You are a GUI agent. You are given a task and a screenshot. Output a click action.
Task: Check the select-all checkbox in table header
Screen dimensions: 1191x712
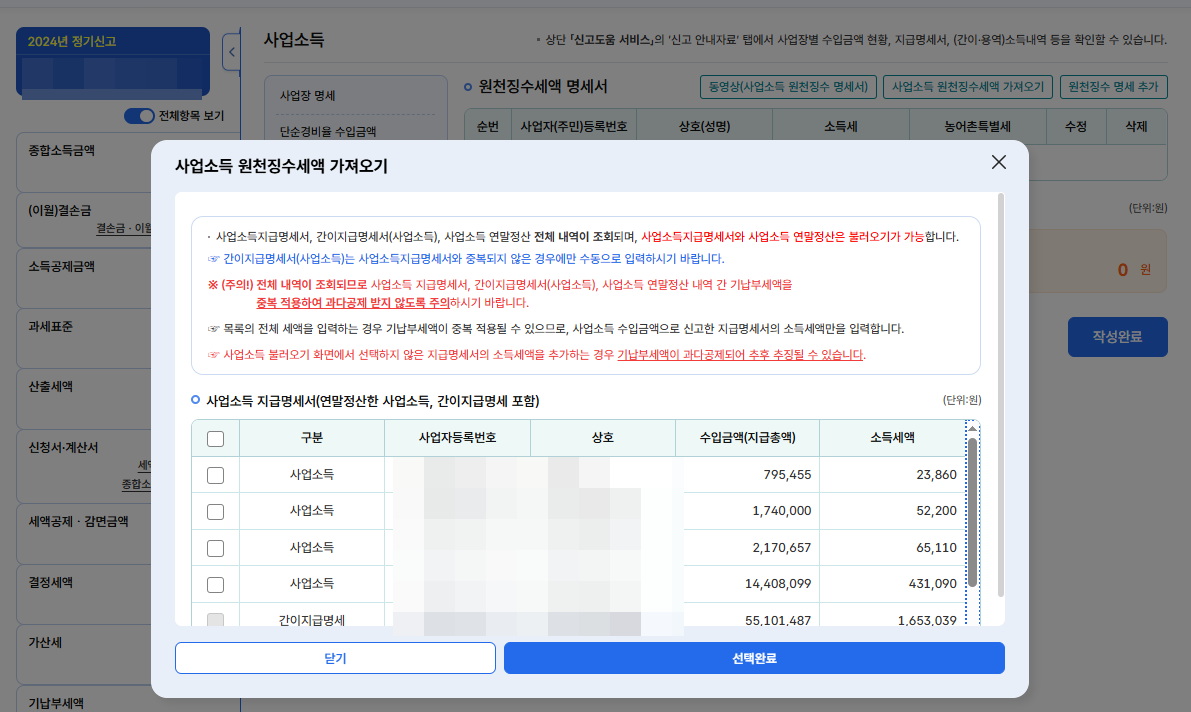(x=216, y=438)
